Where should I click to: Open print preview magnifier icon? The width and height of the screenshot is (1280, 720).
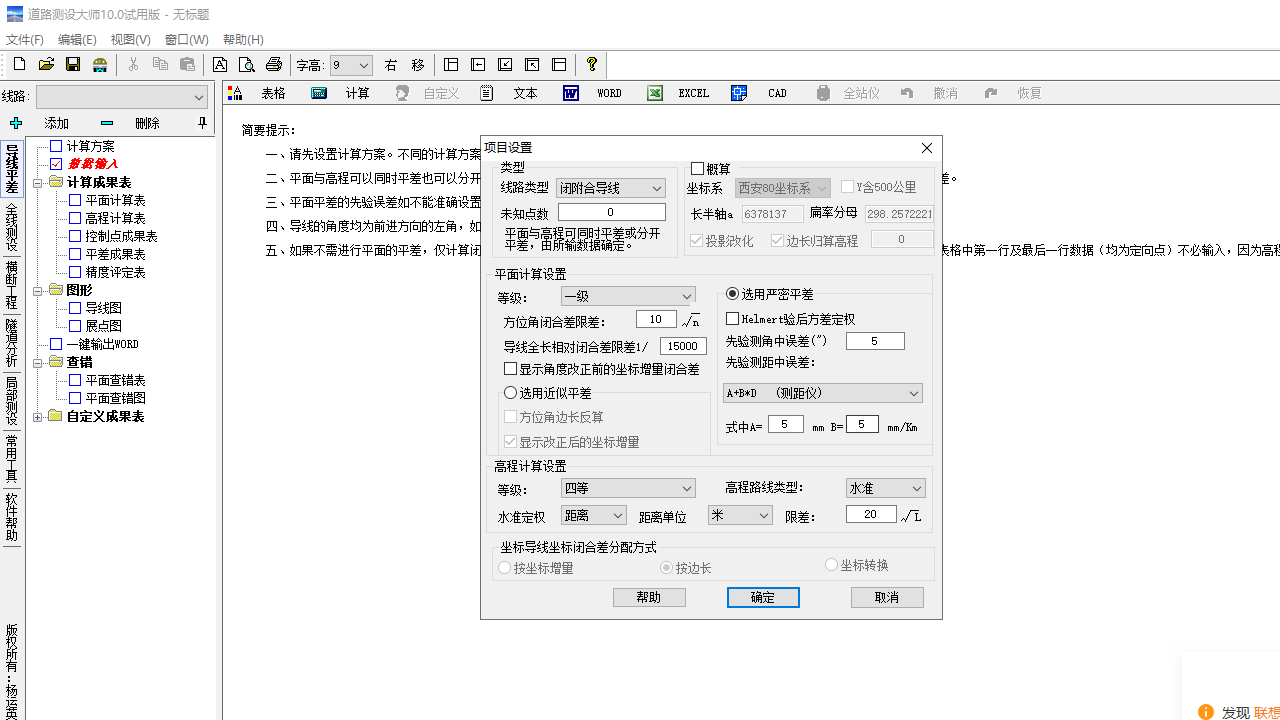click(247, 65)
